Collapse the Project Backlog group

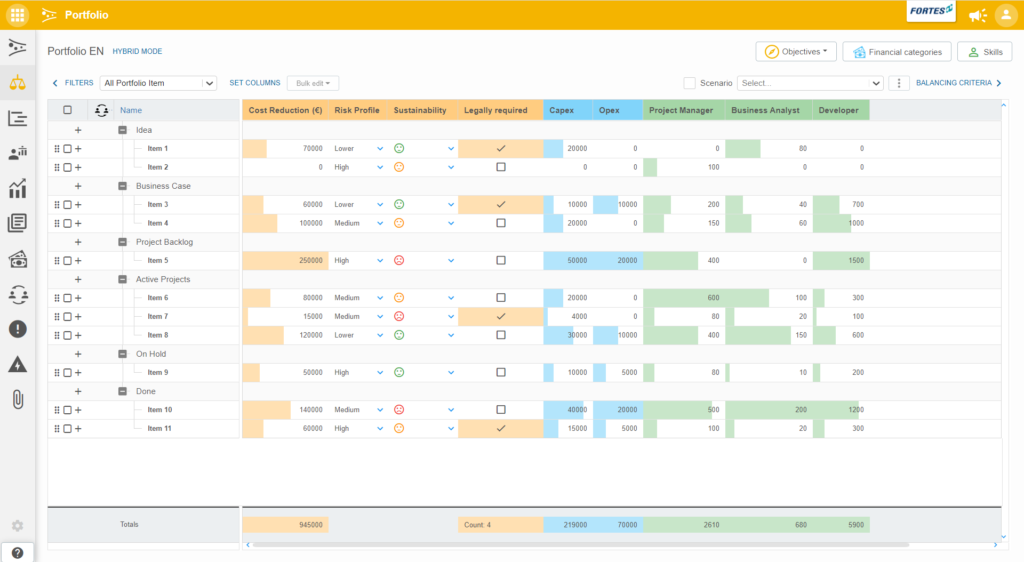pos(122,242)
